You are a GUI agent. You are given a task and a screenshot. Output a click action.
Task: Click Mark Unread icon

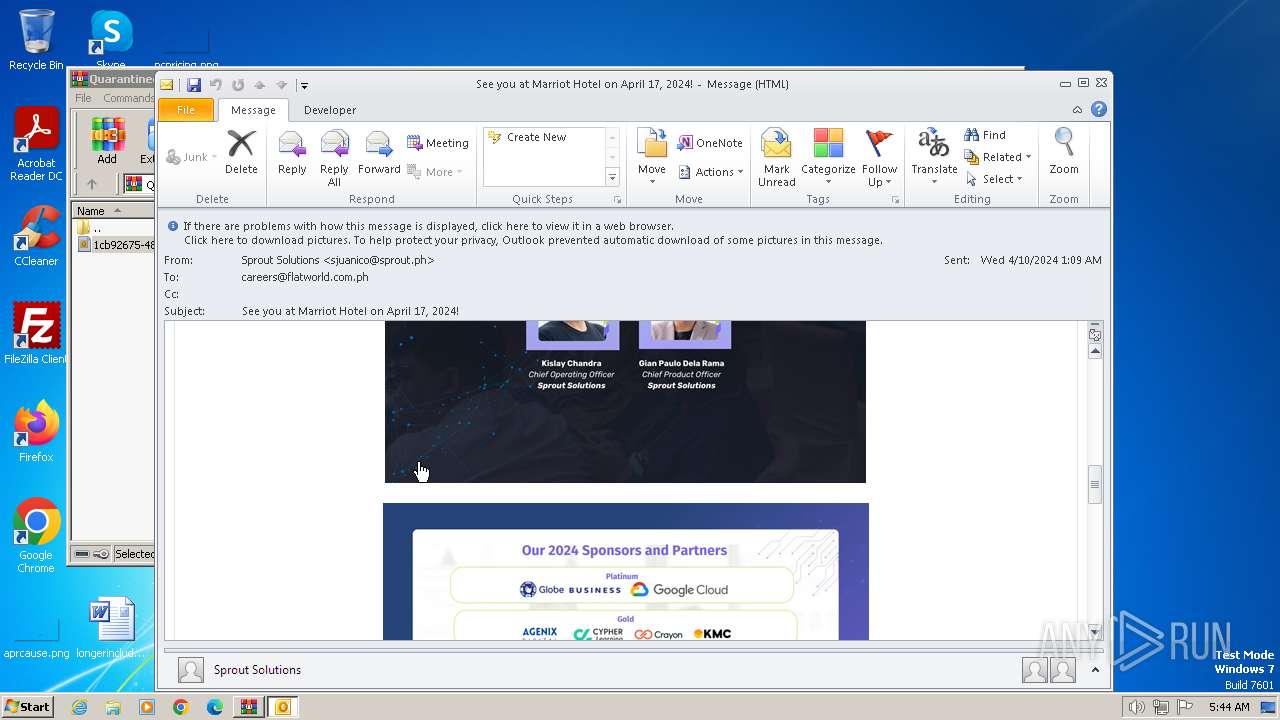[776, 158]
